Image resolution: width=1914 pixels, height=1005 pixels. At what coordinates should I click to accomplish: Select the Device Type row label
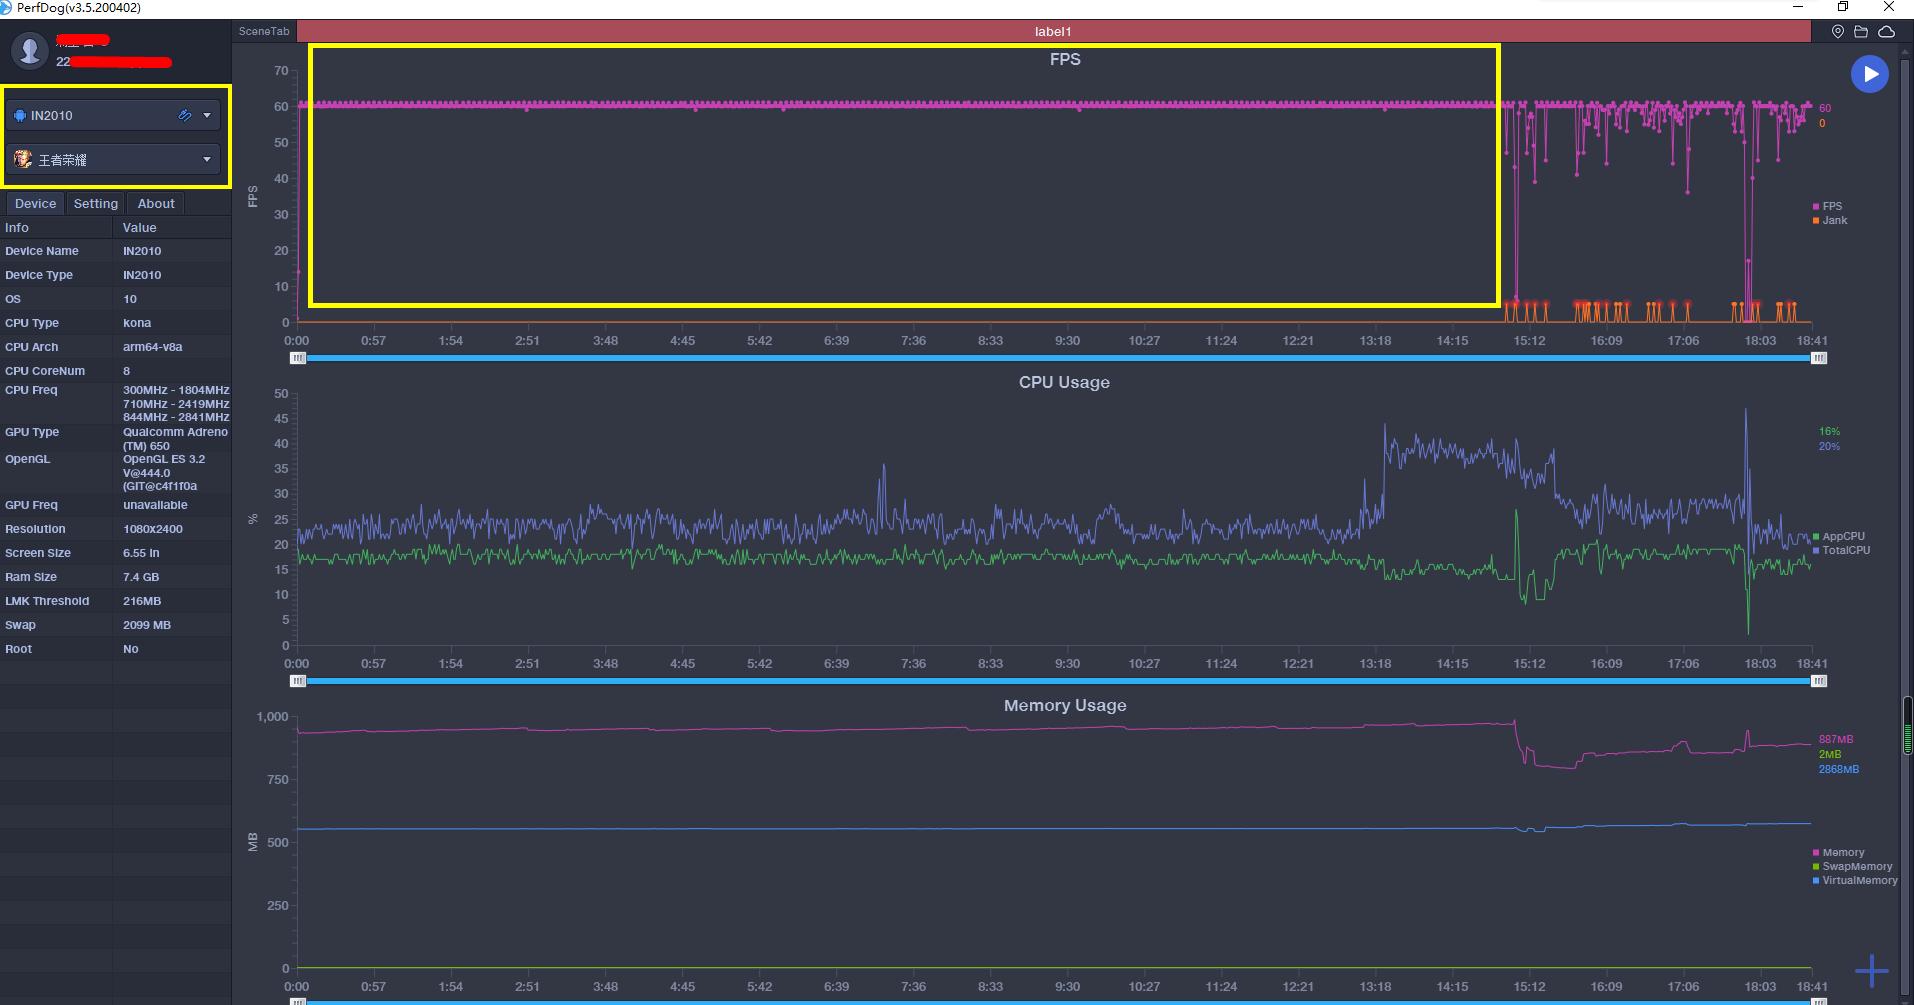pos(39,275)
